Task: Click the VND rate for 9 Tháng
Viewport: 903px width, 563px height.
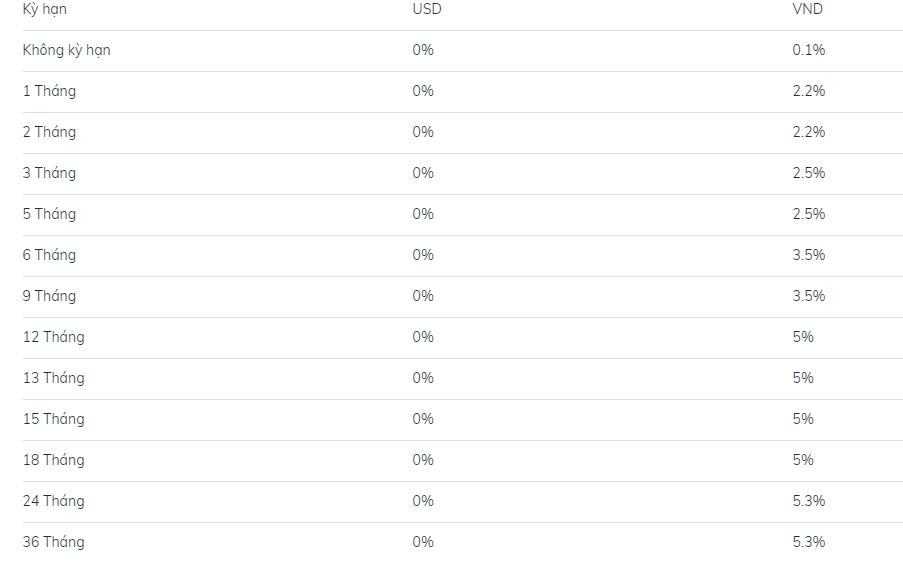Action: point(808,296)
